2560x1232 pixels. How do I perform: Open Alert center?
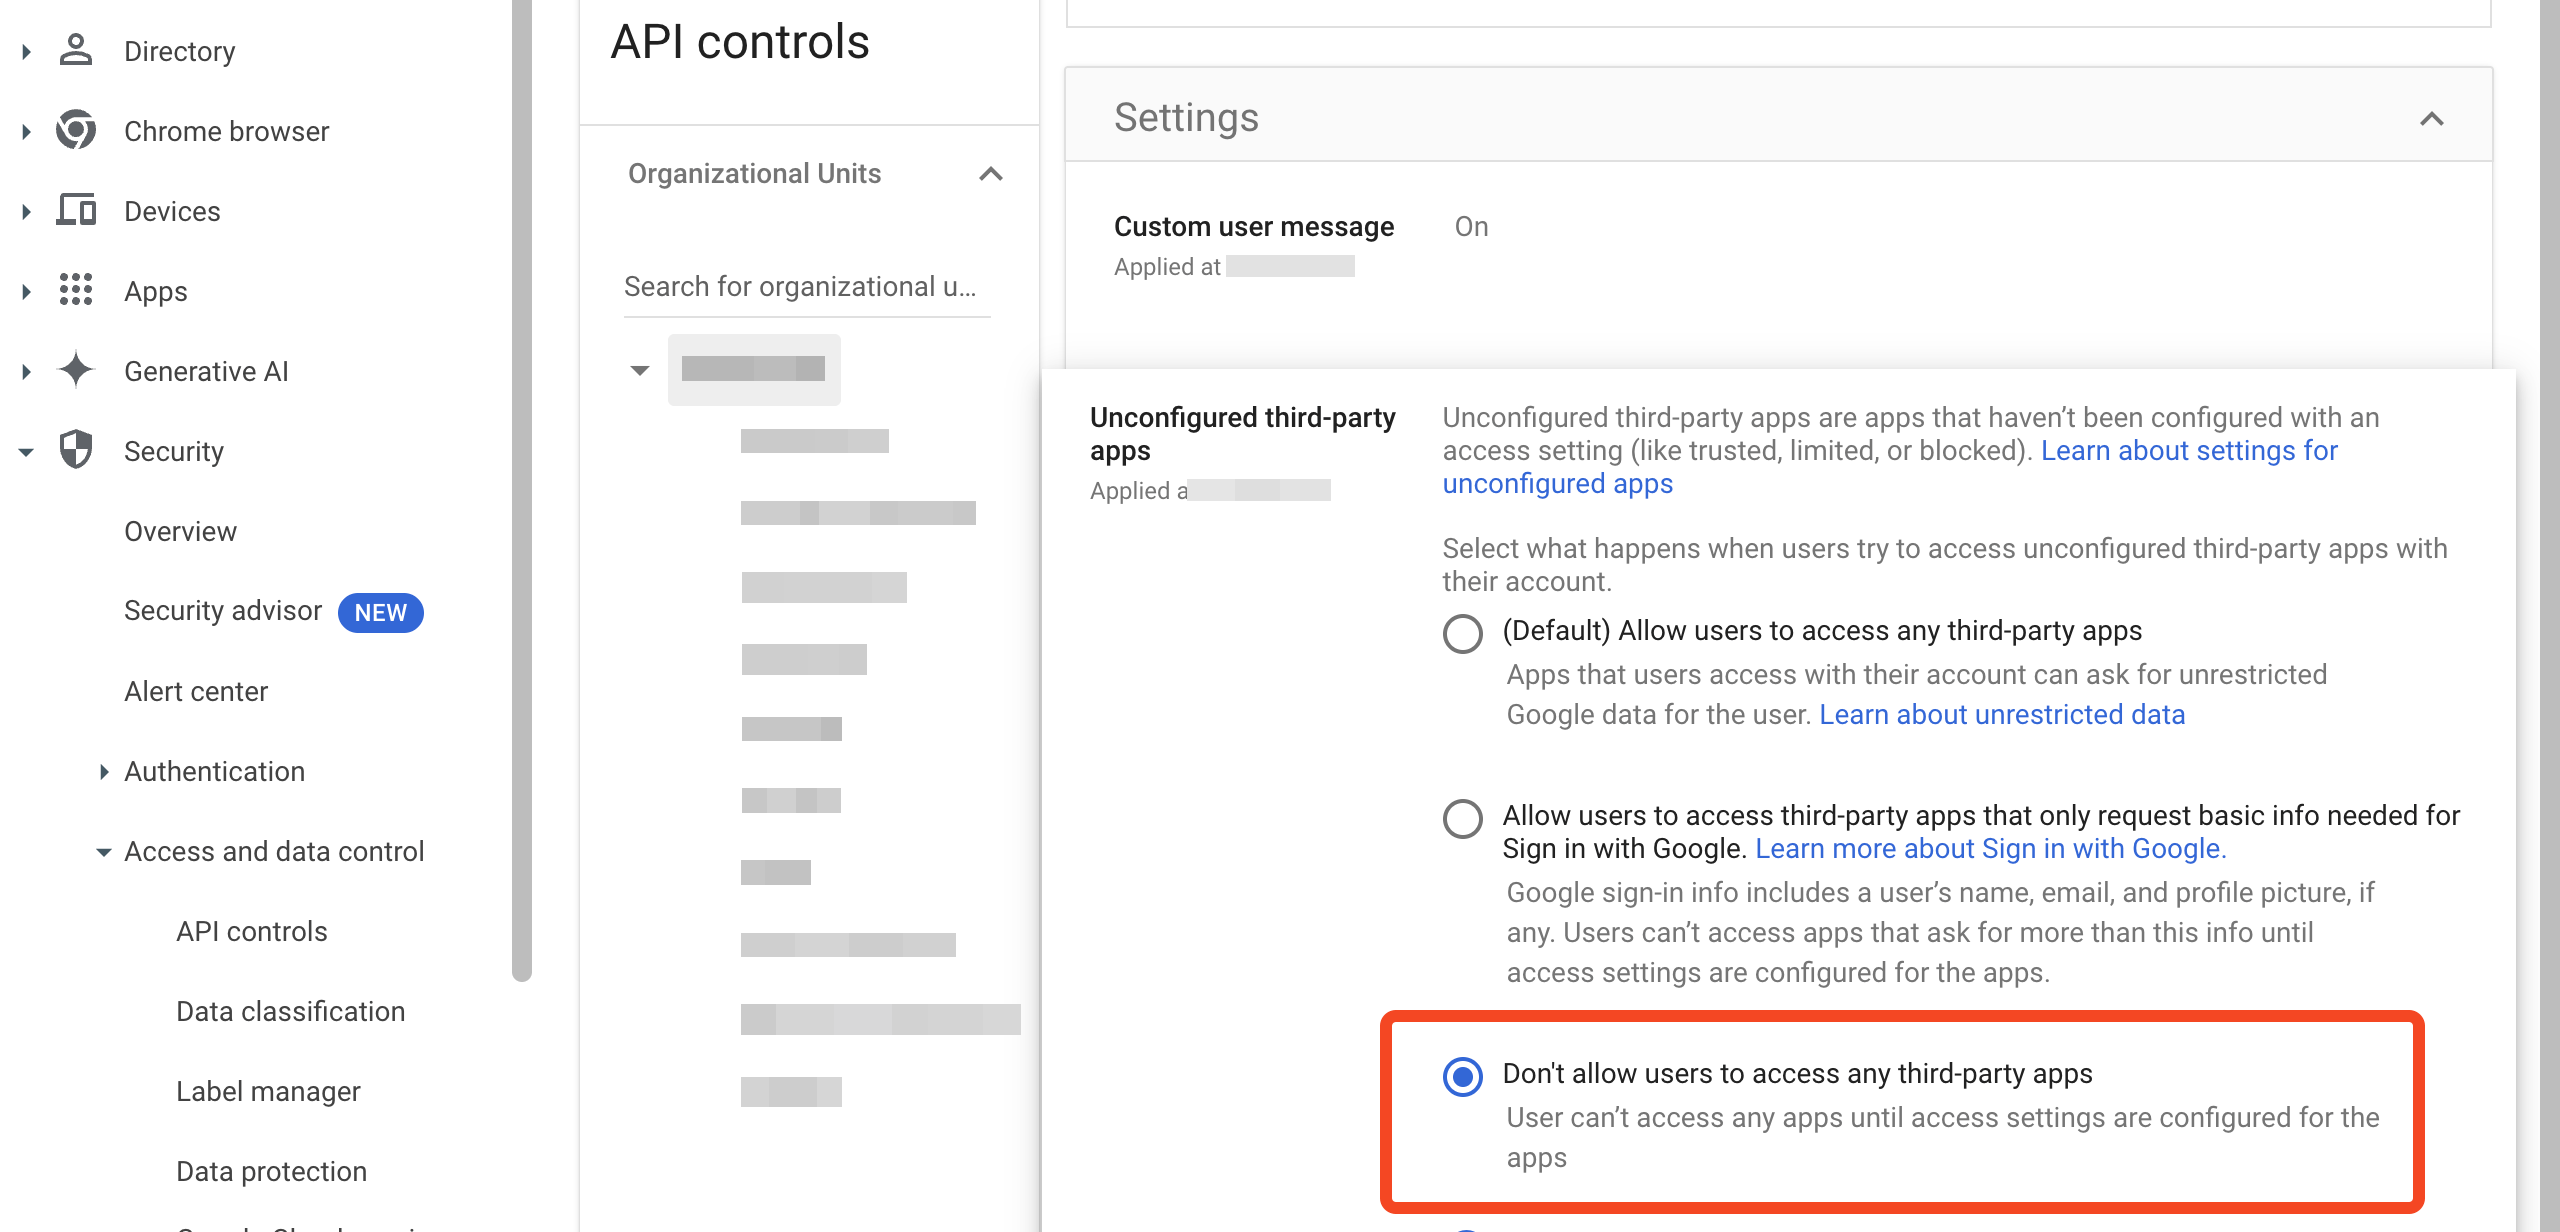196,691
